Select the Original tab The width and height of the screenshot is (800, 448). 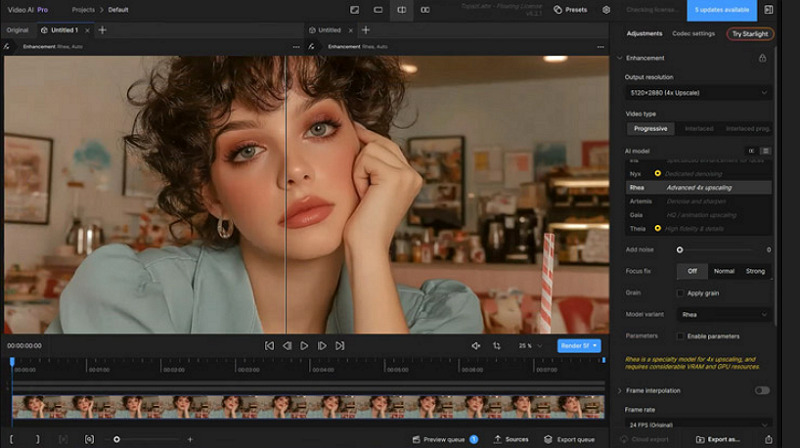point(17,30)
